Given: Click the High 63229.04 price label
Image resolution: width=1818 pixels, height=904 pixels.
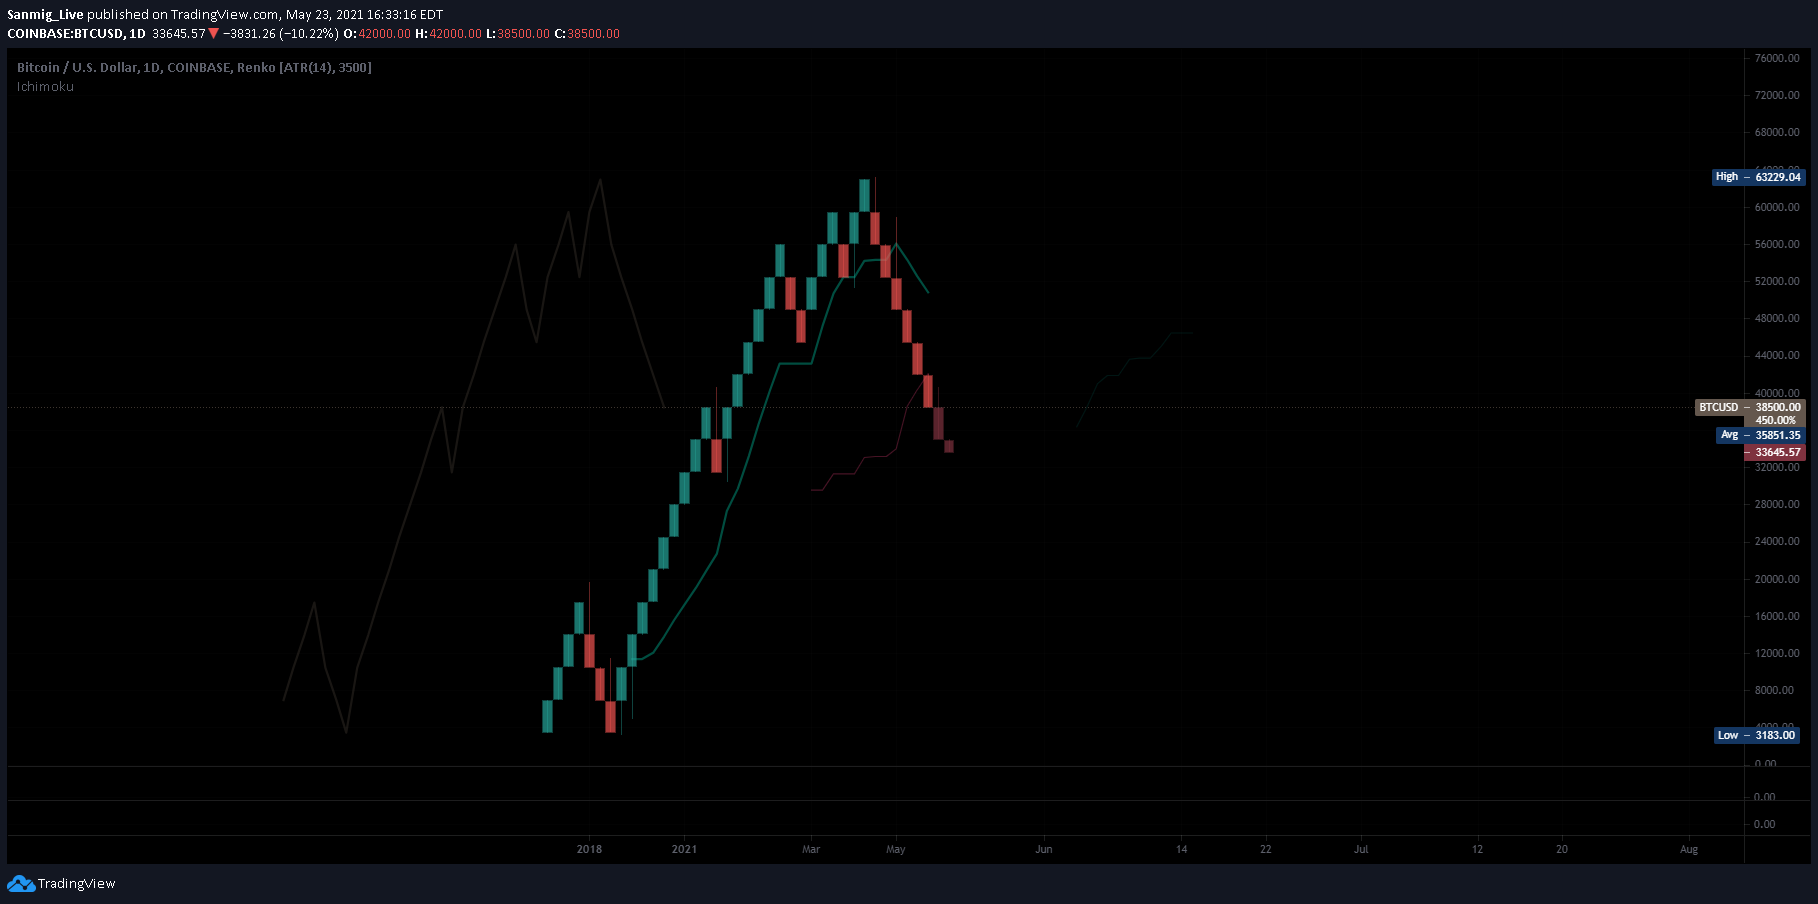Looking at the screenshot, I should coord(1759,177).
